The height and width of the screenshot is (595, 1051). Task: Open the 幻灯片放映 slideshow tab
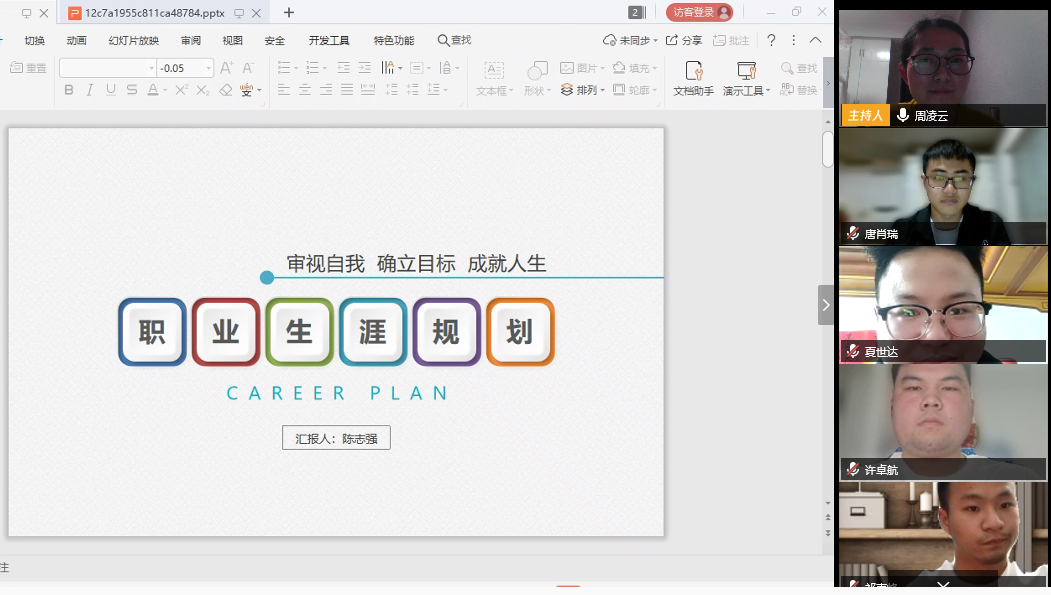pyautogui.click(x=133, y=40)
